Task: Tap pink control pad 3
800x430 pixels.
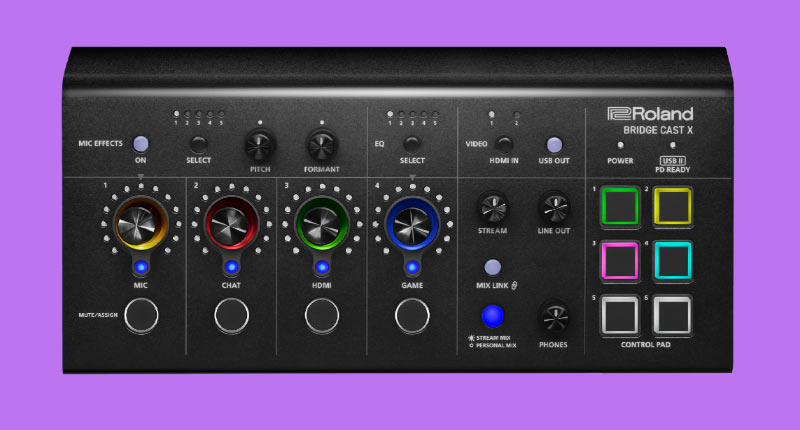Action: (x=620, y=261)
